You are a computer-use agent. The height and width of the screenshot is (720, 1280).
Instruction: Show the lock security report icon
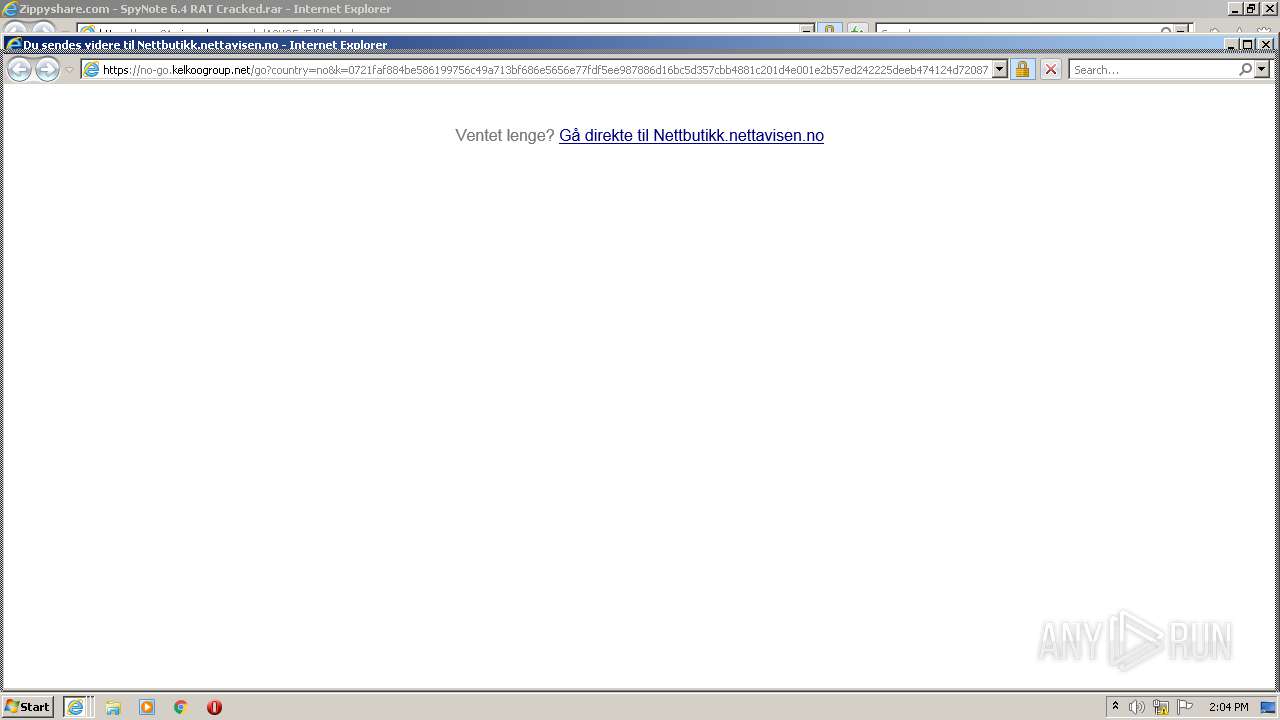[x=1022, y=70]
